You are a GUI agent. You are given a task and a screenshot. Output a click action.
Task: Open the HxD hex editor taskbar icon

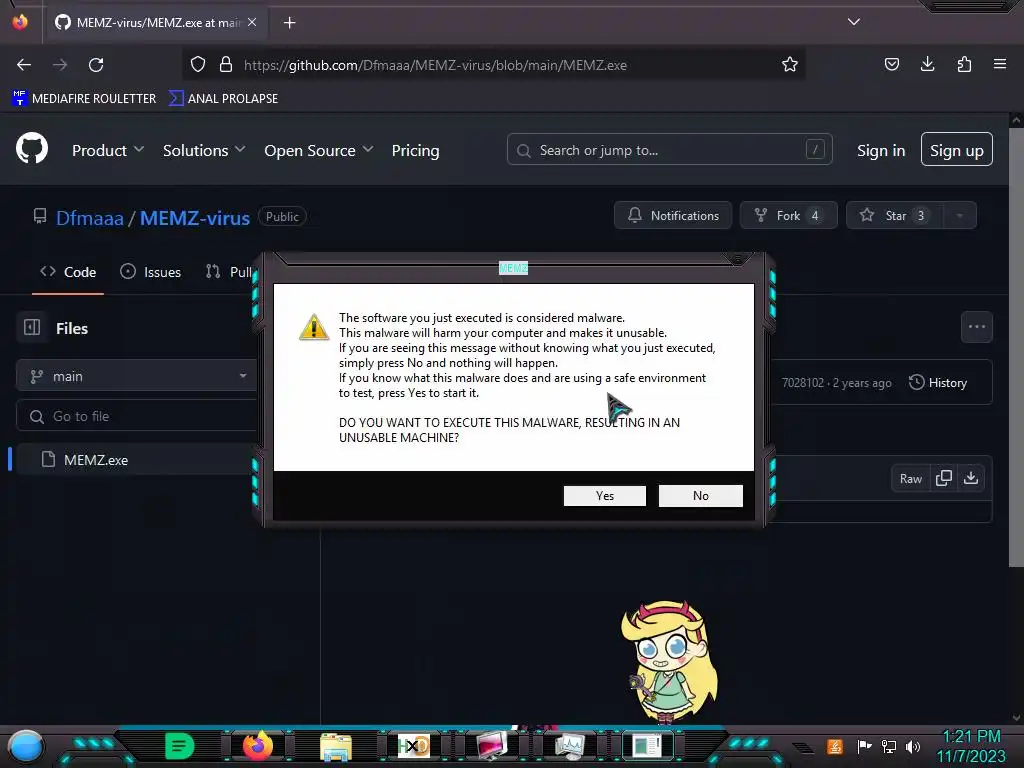413,746
